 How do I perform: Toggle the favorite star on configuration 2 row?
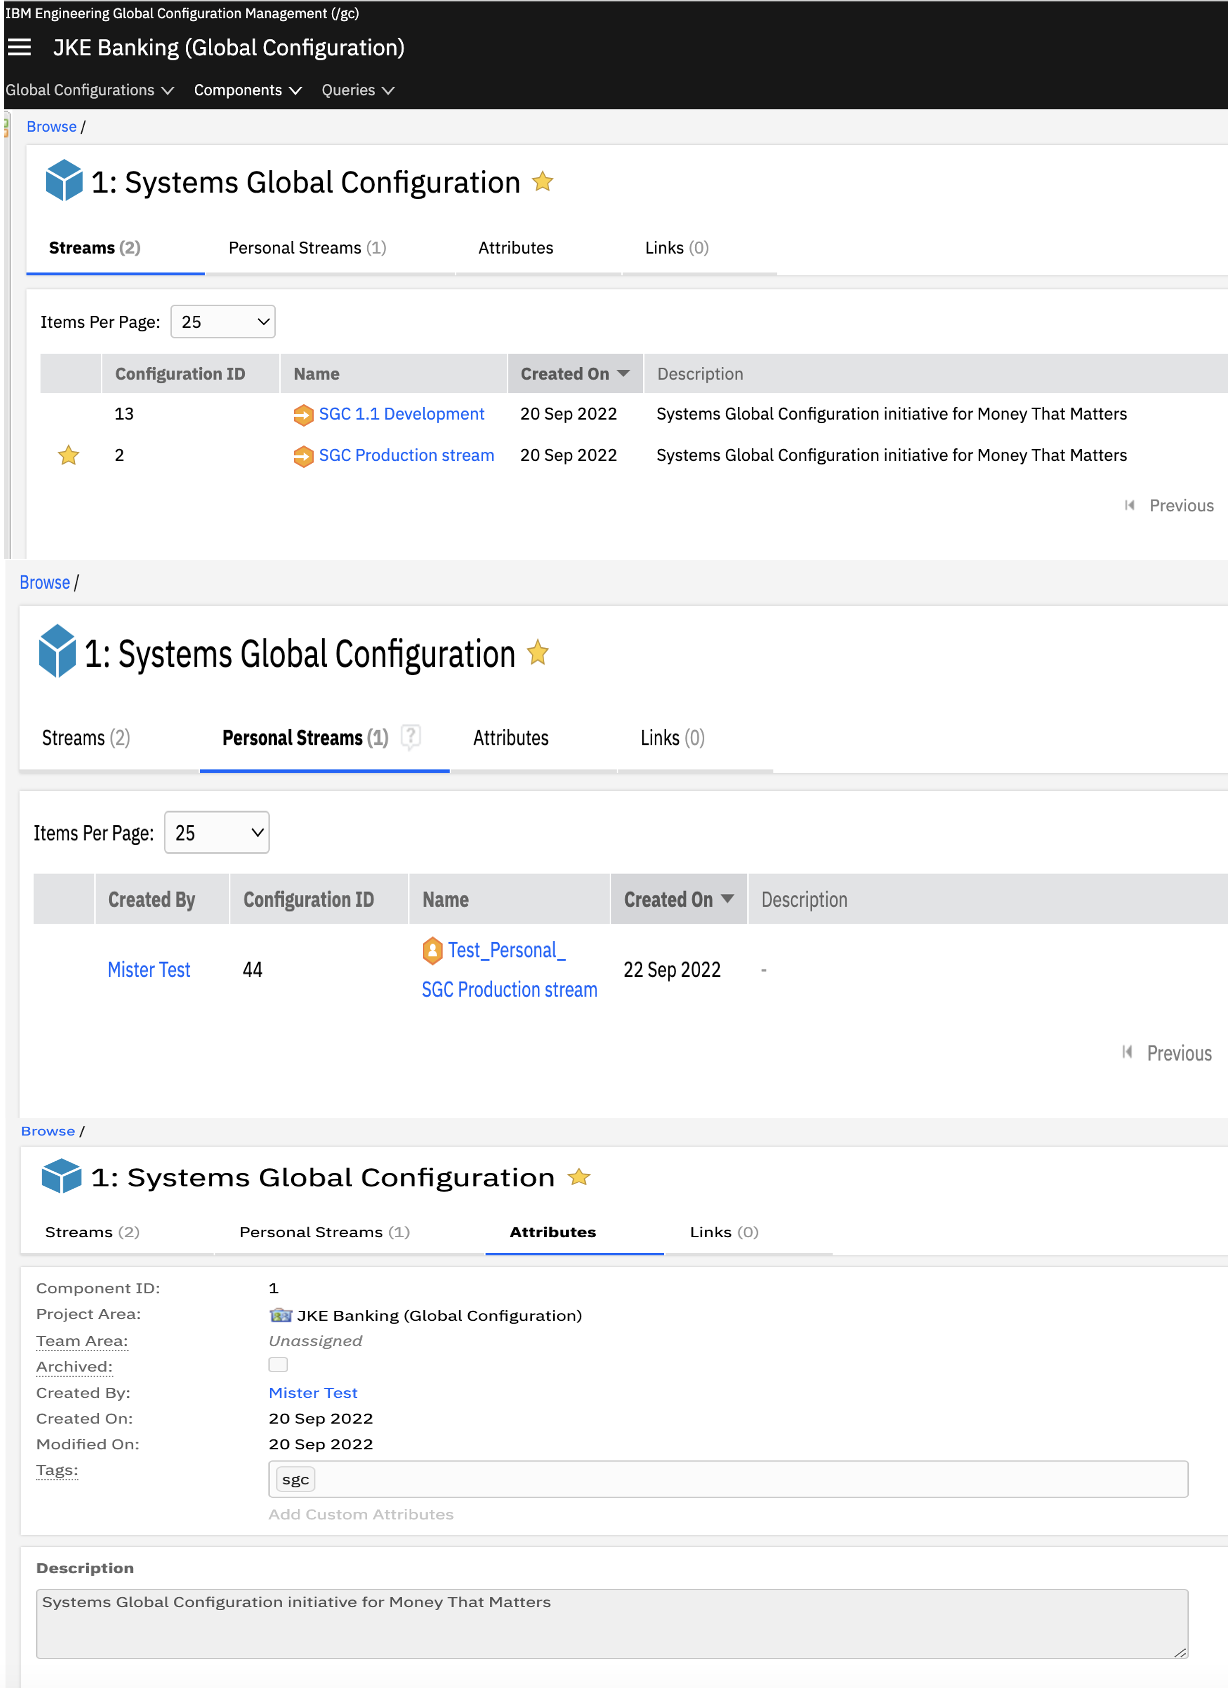tap(68, 456)
